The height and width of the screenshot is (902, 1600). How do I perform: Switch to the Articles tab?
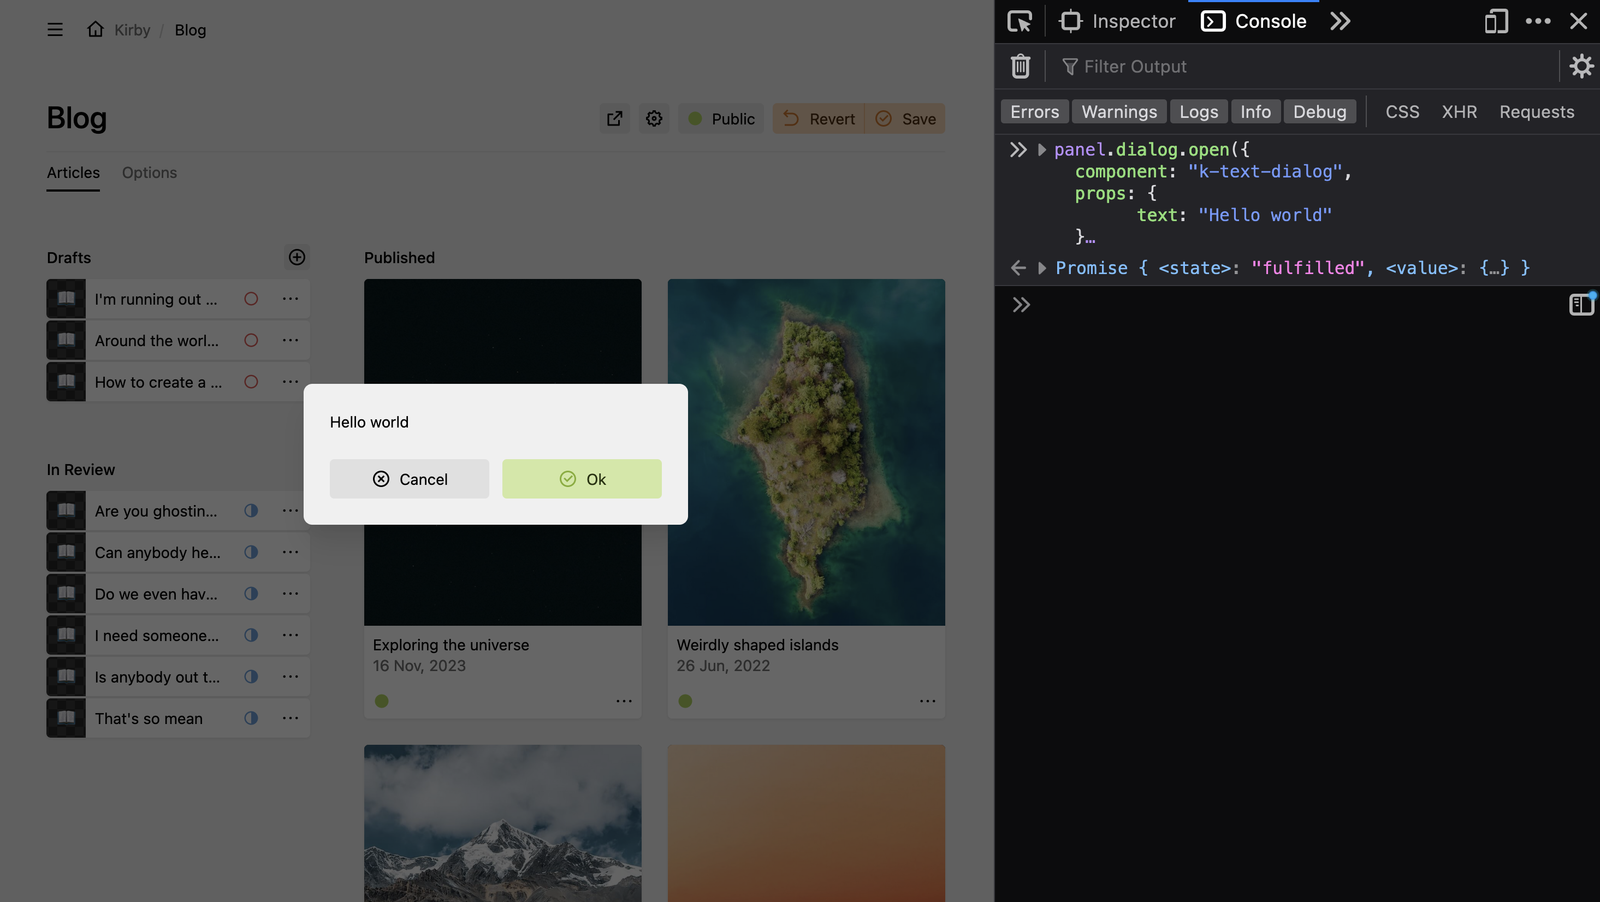[73, 173]
